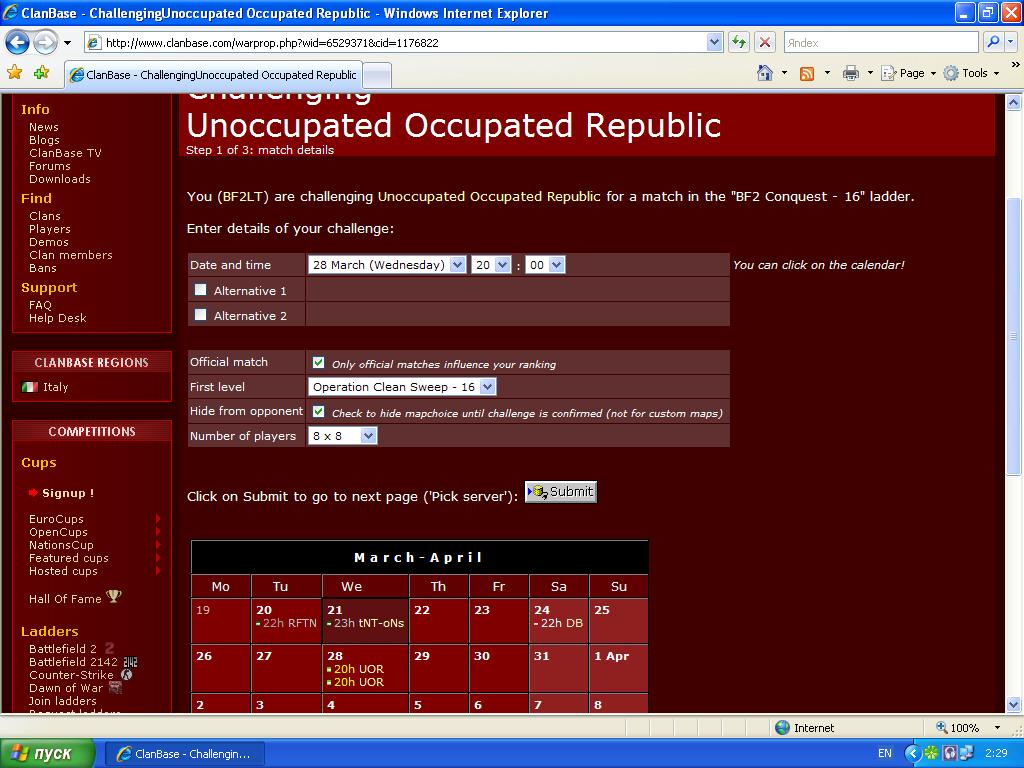Image resolution: width=1024 pixels, height=768 pixels.
Task: Uncheck the Hide from opponent checkbox
Action: tap(318, 411)
